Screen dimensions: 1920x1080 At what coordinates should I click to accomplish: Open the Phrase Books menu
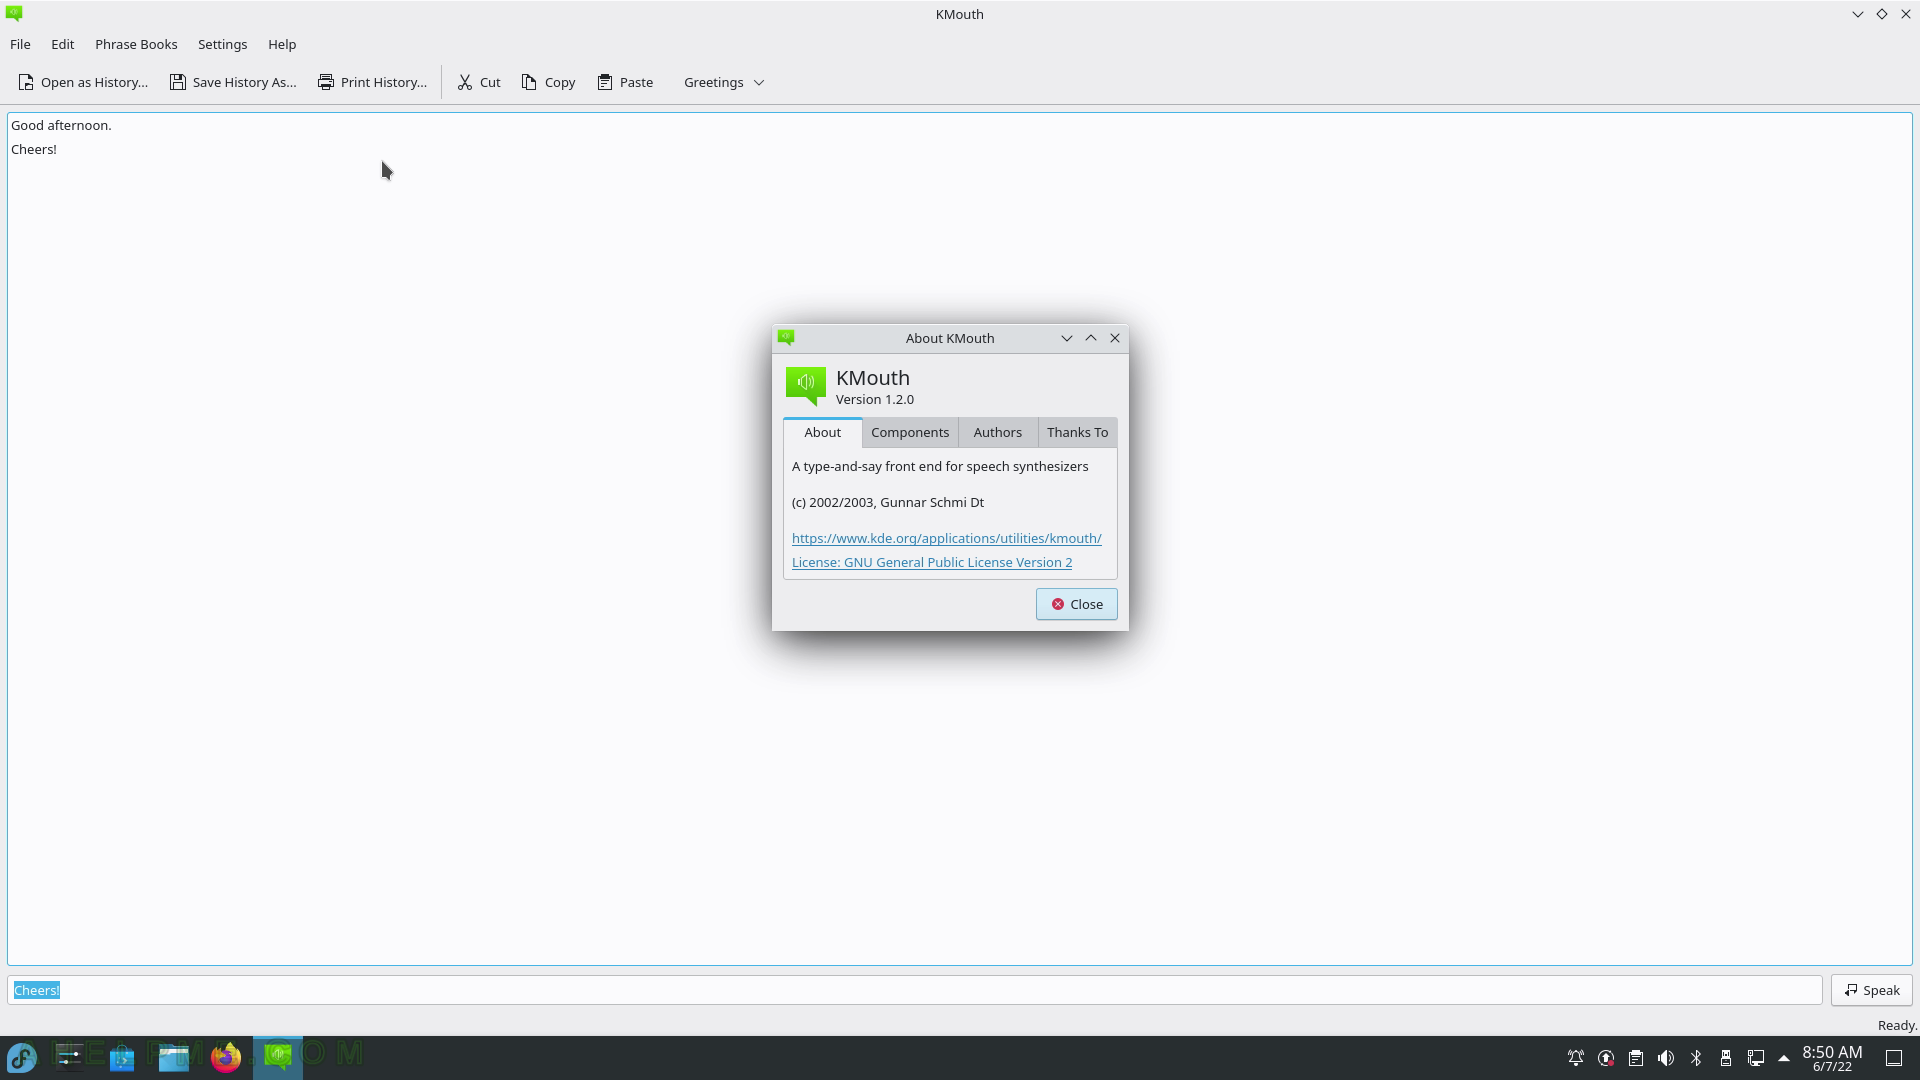(136, 44)
